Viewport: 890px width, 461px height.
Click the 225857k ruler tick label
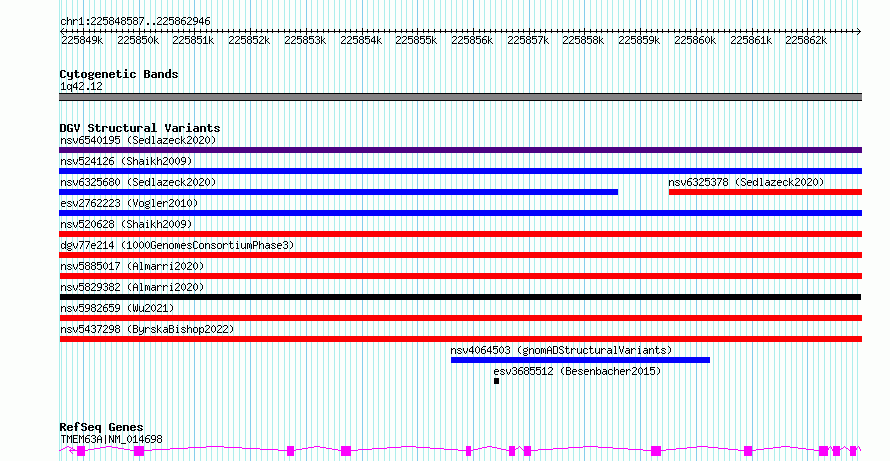pyautogui.click(x=528, y=40)
